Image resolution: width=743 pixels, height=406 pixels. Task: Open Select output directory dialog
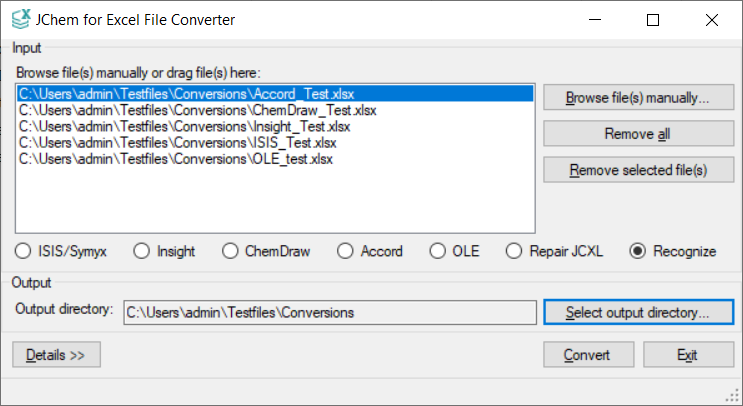638,312
